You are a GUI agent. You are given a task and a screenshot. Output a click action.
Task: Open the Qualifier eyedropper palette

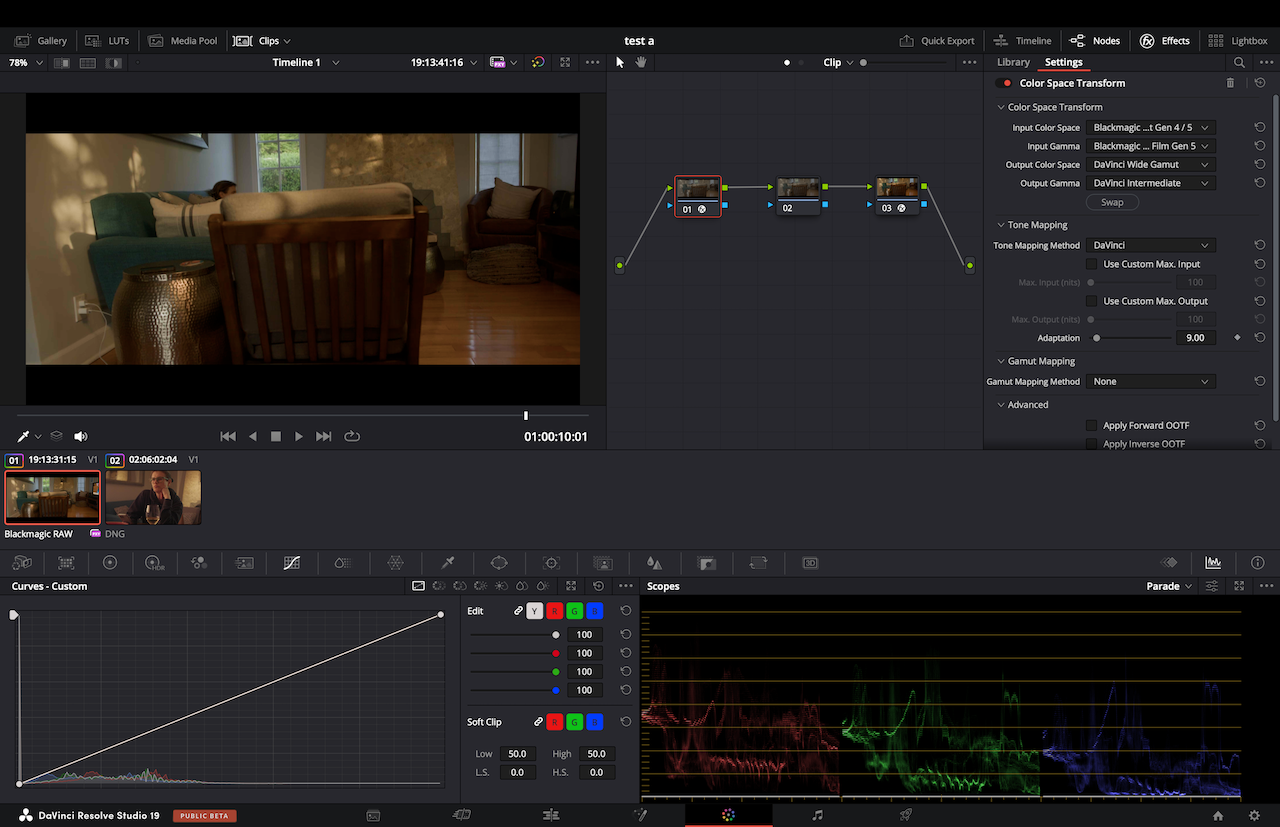click(448, 563)
